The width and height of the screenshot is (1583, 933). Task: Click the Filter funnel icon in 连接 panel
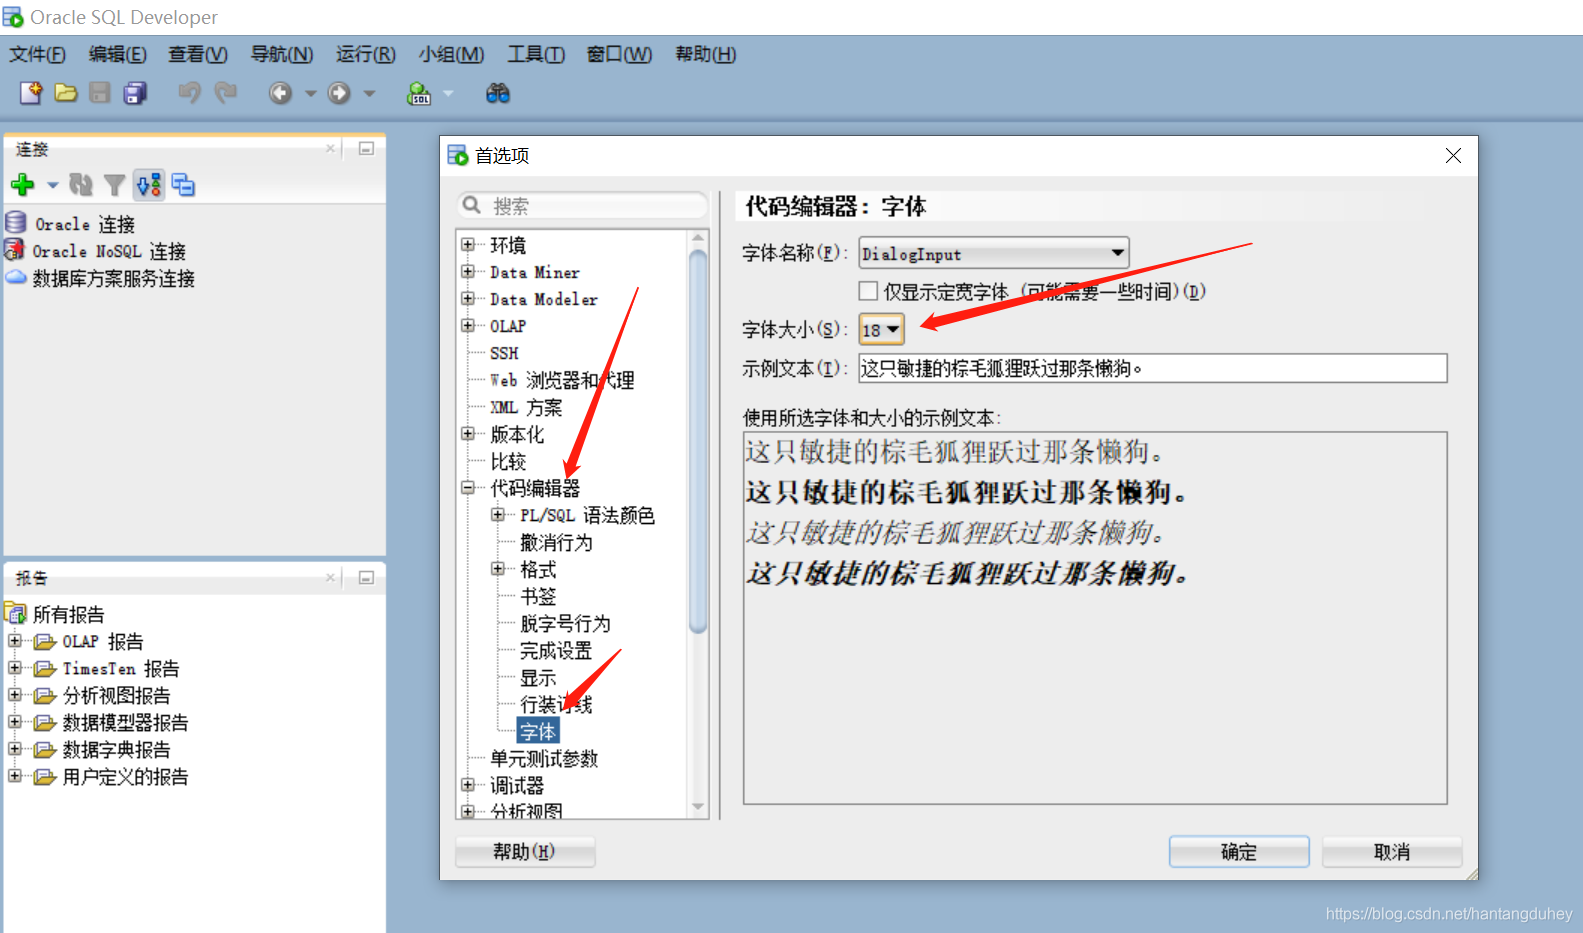tap(115, 185)
